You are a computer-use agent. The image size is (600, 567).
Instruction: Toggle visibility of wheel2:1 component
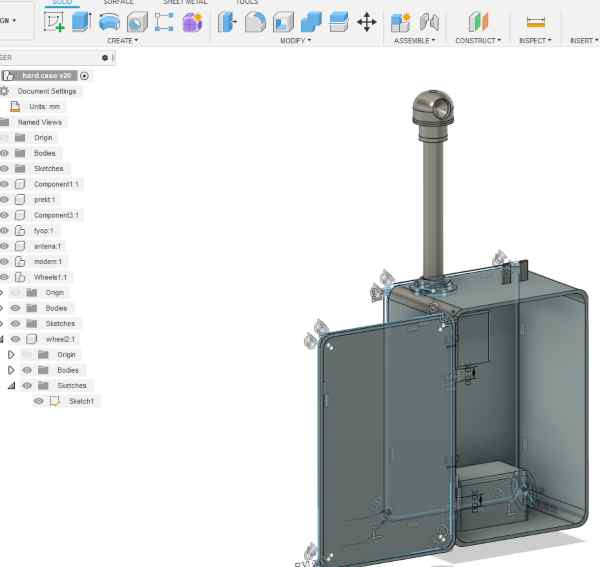[x=15, y=339]
